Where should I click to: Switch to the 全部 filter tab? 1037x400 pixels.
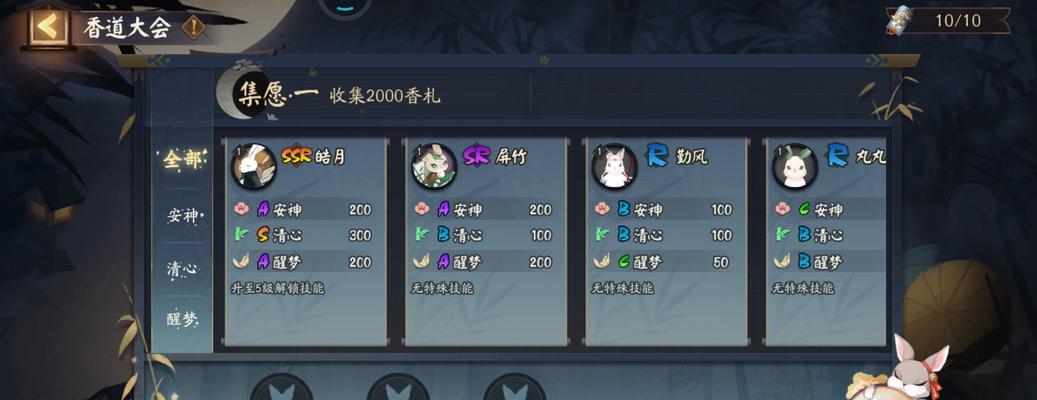coord(183,160)
